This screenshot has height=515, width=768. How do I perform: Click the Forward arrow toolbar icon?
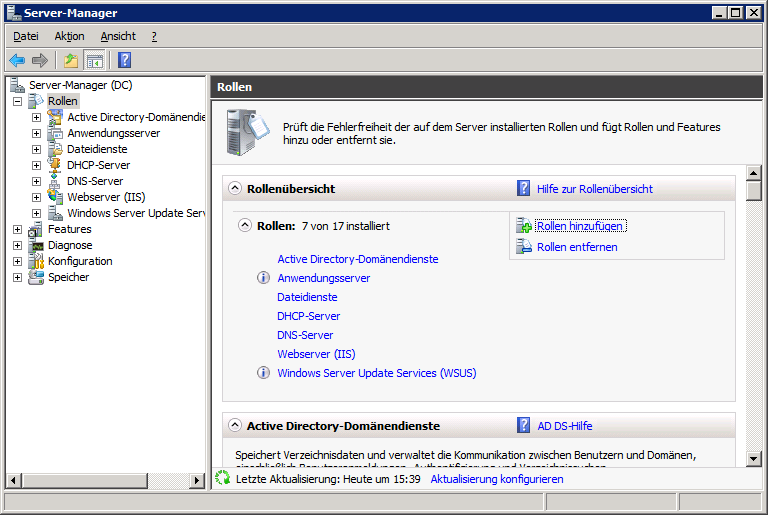[40, 60]
